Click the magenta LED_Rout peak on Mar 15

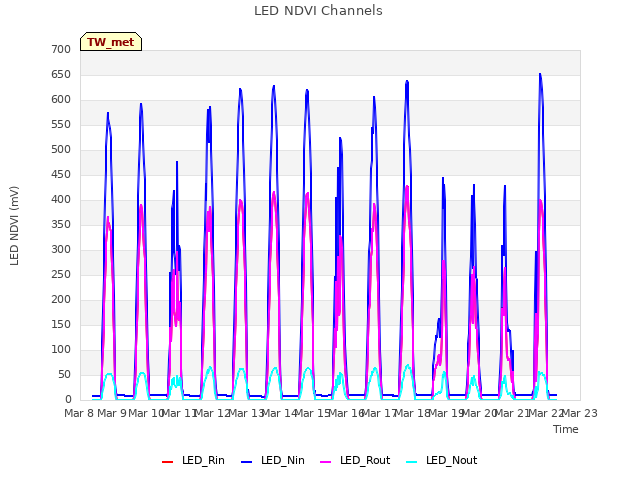[307, 193]
